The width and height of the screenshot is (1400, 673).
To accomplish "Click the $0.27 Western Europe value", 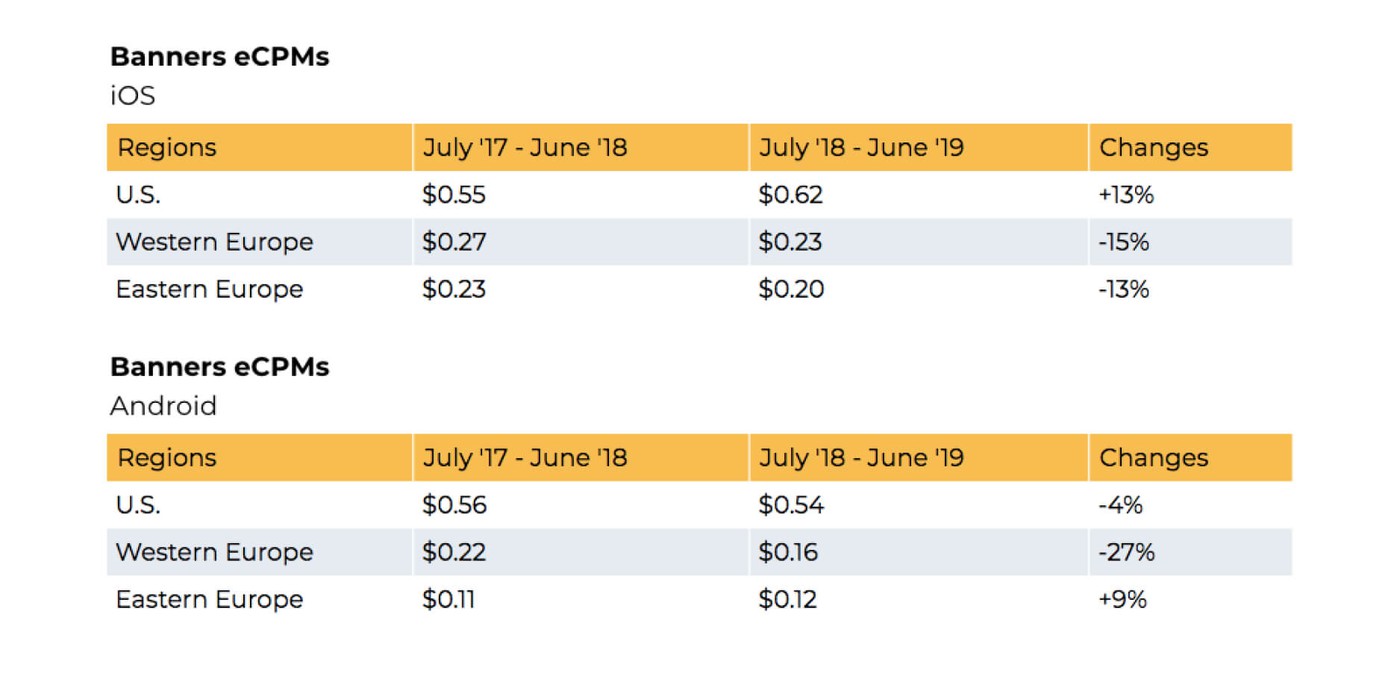I will (453, 242).
